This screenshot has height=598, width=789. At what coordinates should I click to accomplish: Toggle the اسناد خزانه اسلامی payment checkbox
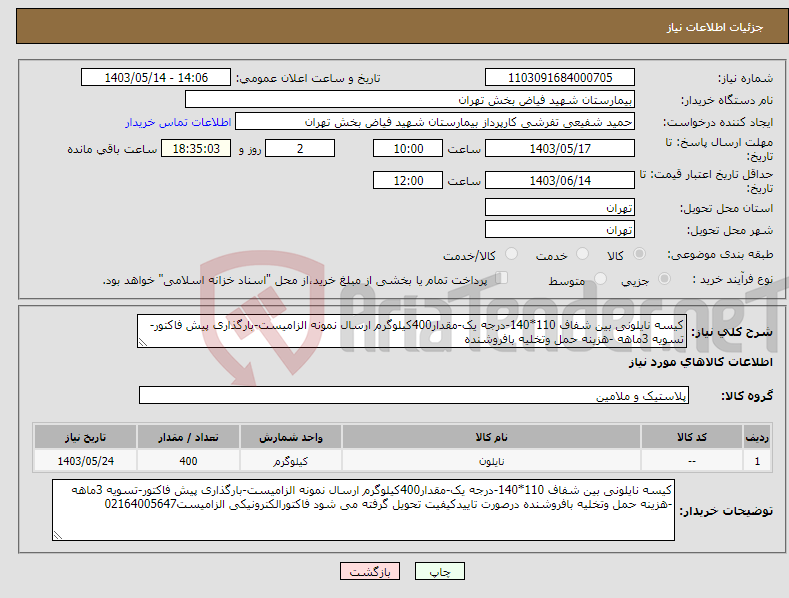pyautogui.click(x=502, y=278)
